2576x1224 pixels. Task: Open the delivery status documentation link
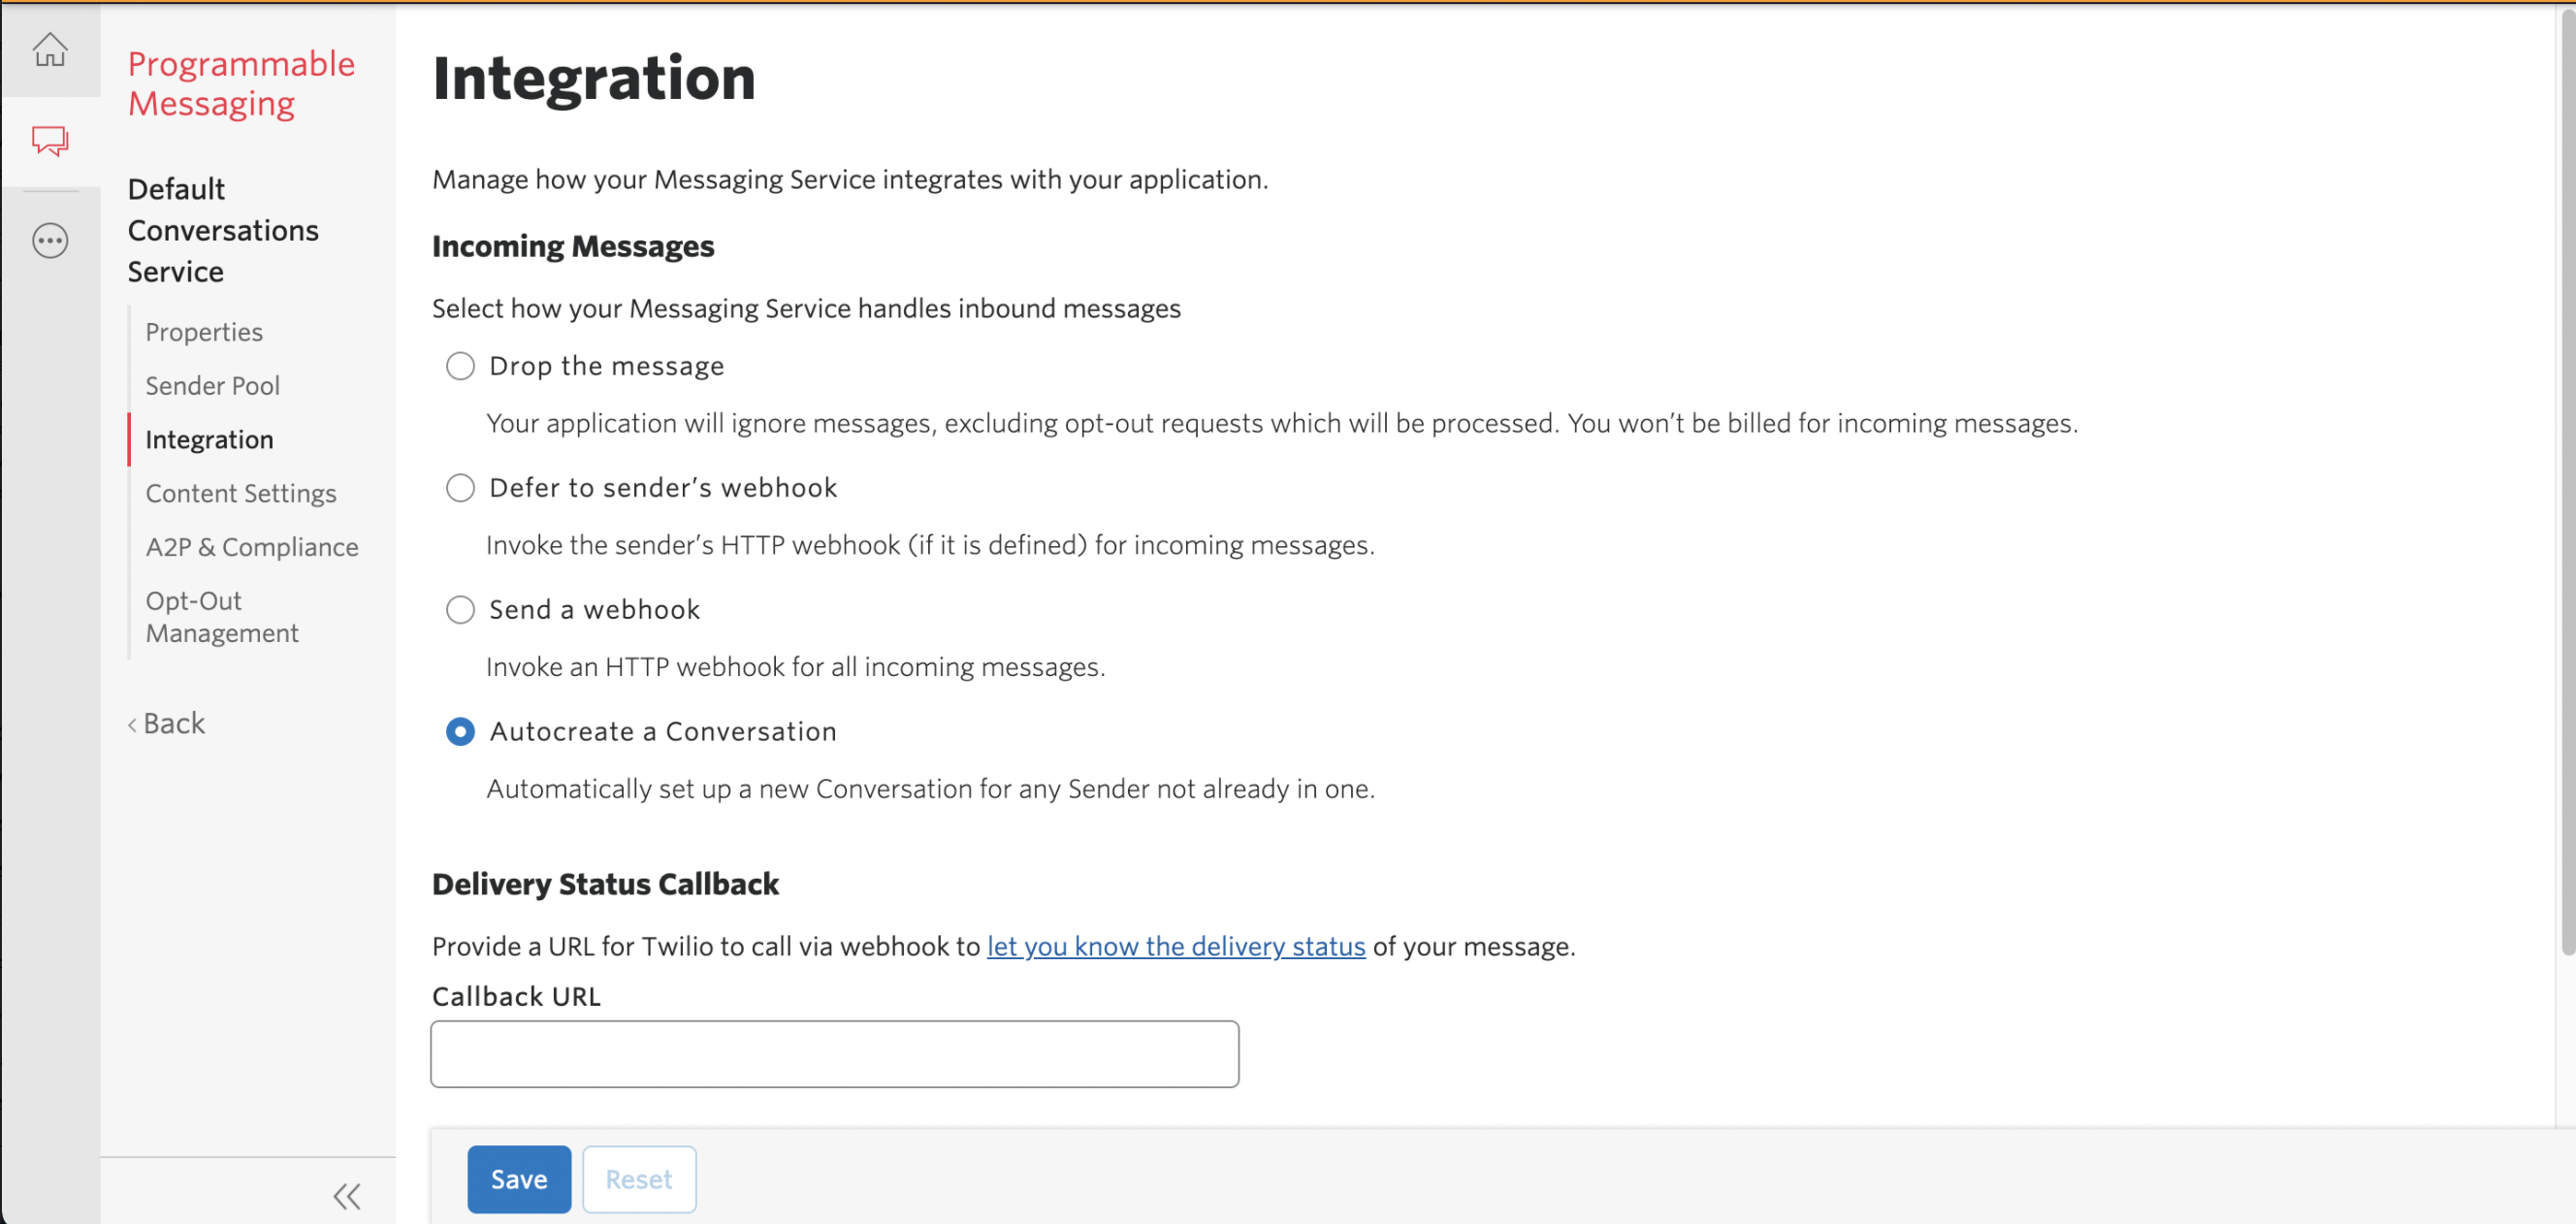click(x=1175, y=946)
